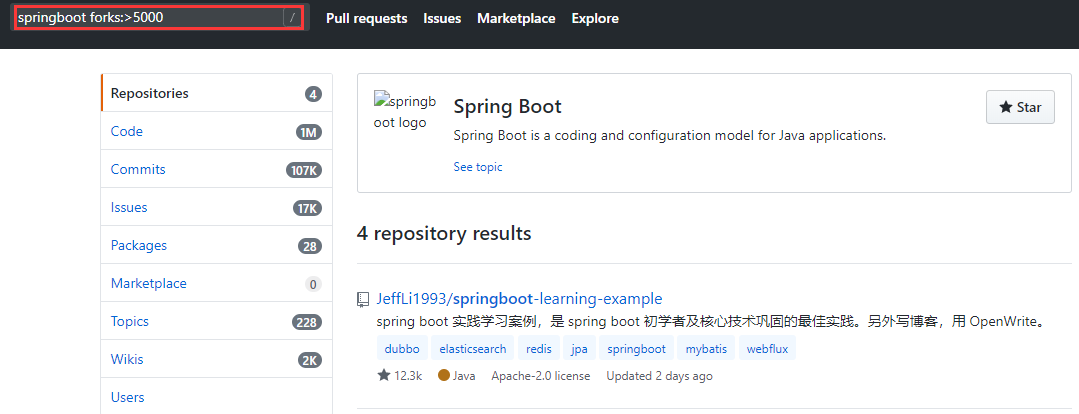Click the 12.3k stargazers star icon
1079x414 pixels.
384,375
